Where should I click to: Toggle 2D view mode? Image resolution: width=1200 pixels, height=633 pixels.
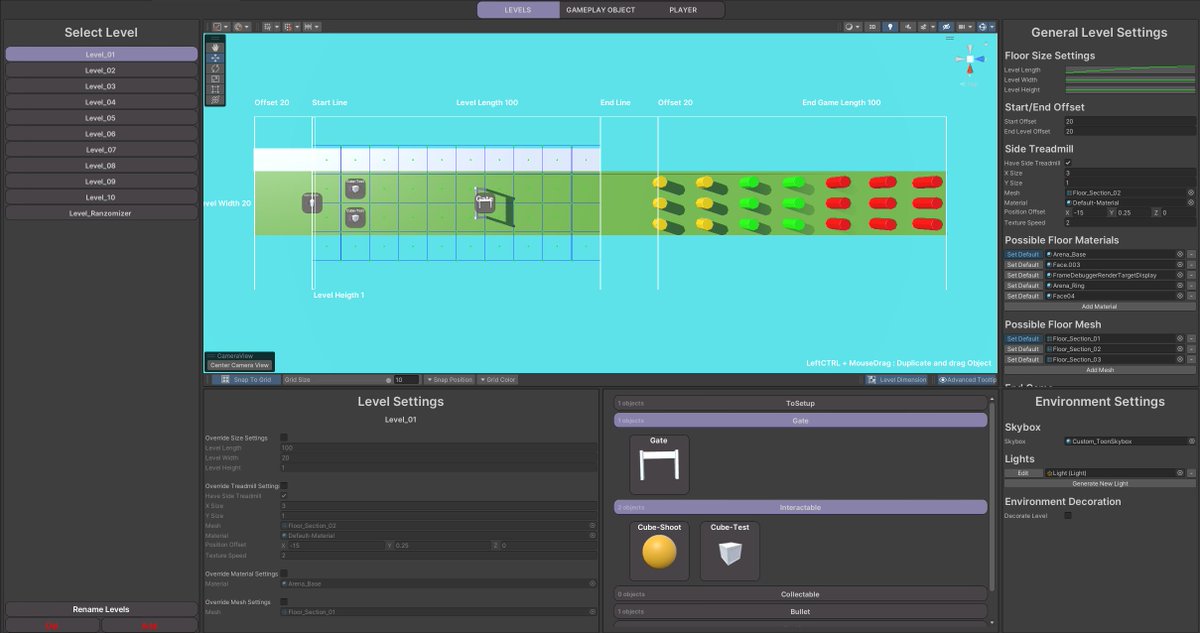click(x=872, y=27)
